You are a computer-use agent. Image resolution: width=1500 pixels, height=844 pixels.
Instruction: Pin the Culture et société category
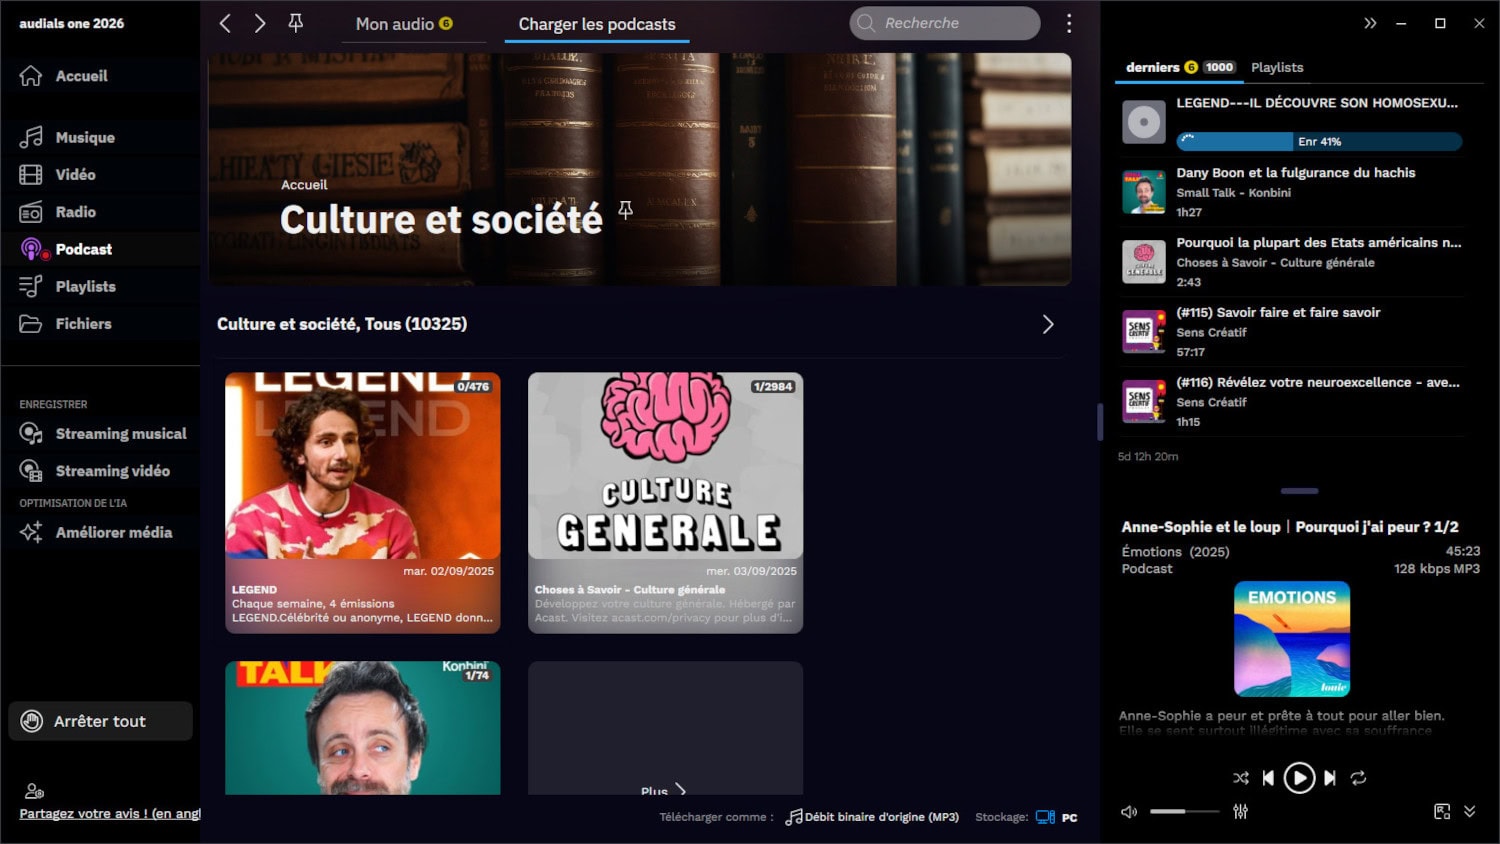coord(626,210)
